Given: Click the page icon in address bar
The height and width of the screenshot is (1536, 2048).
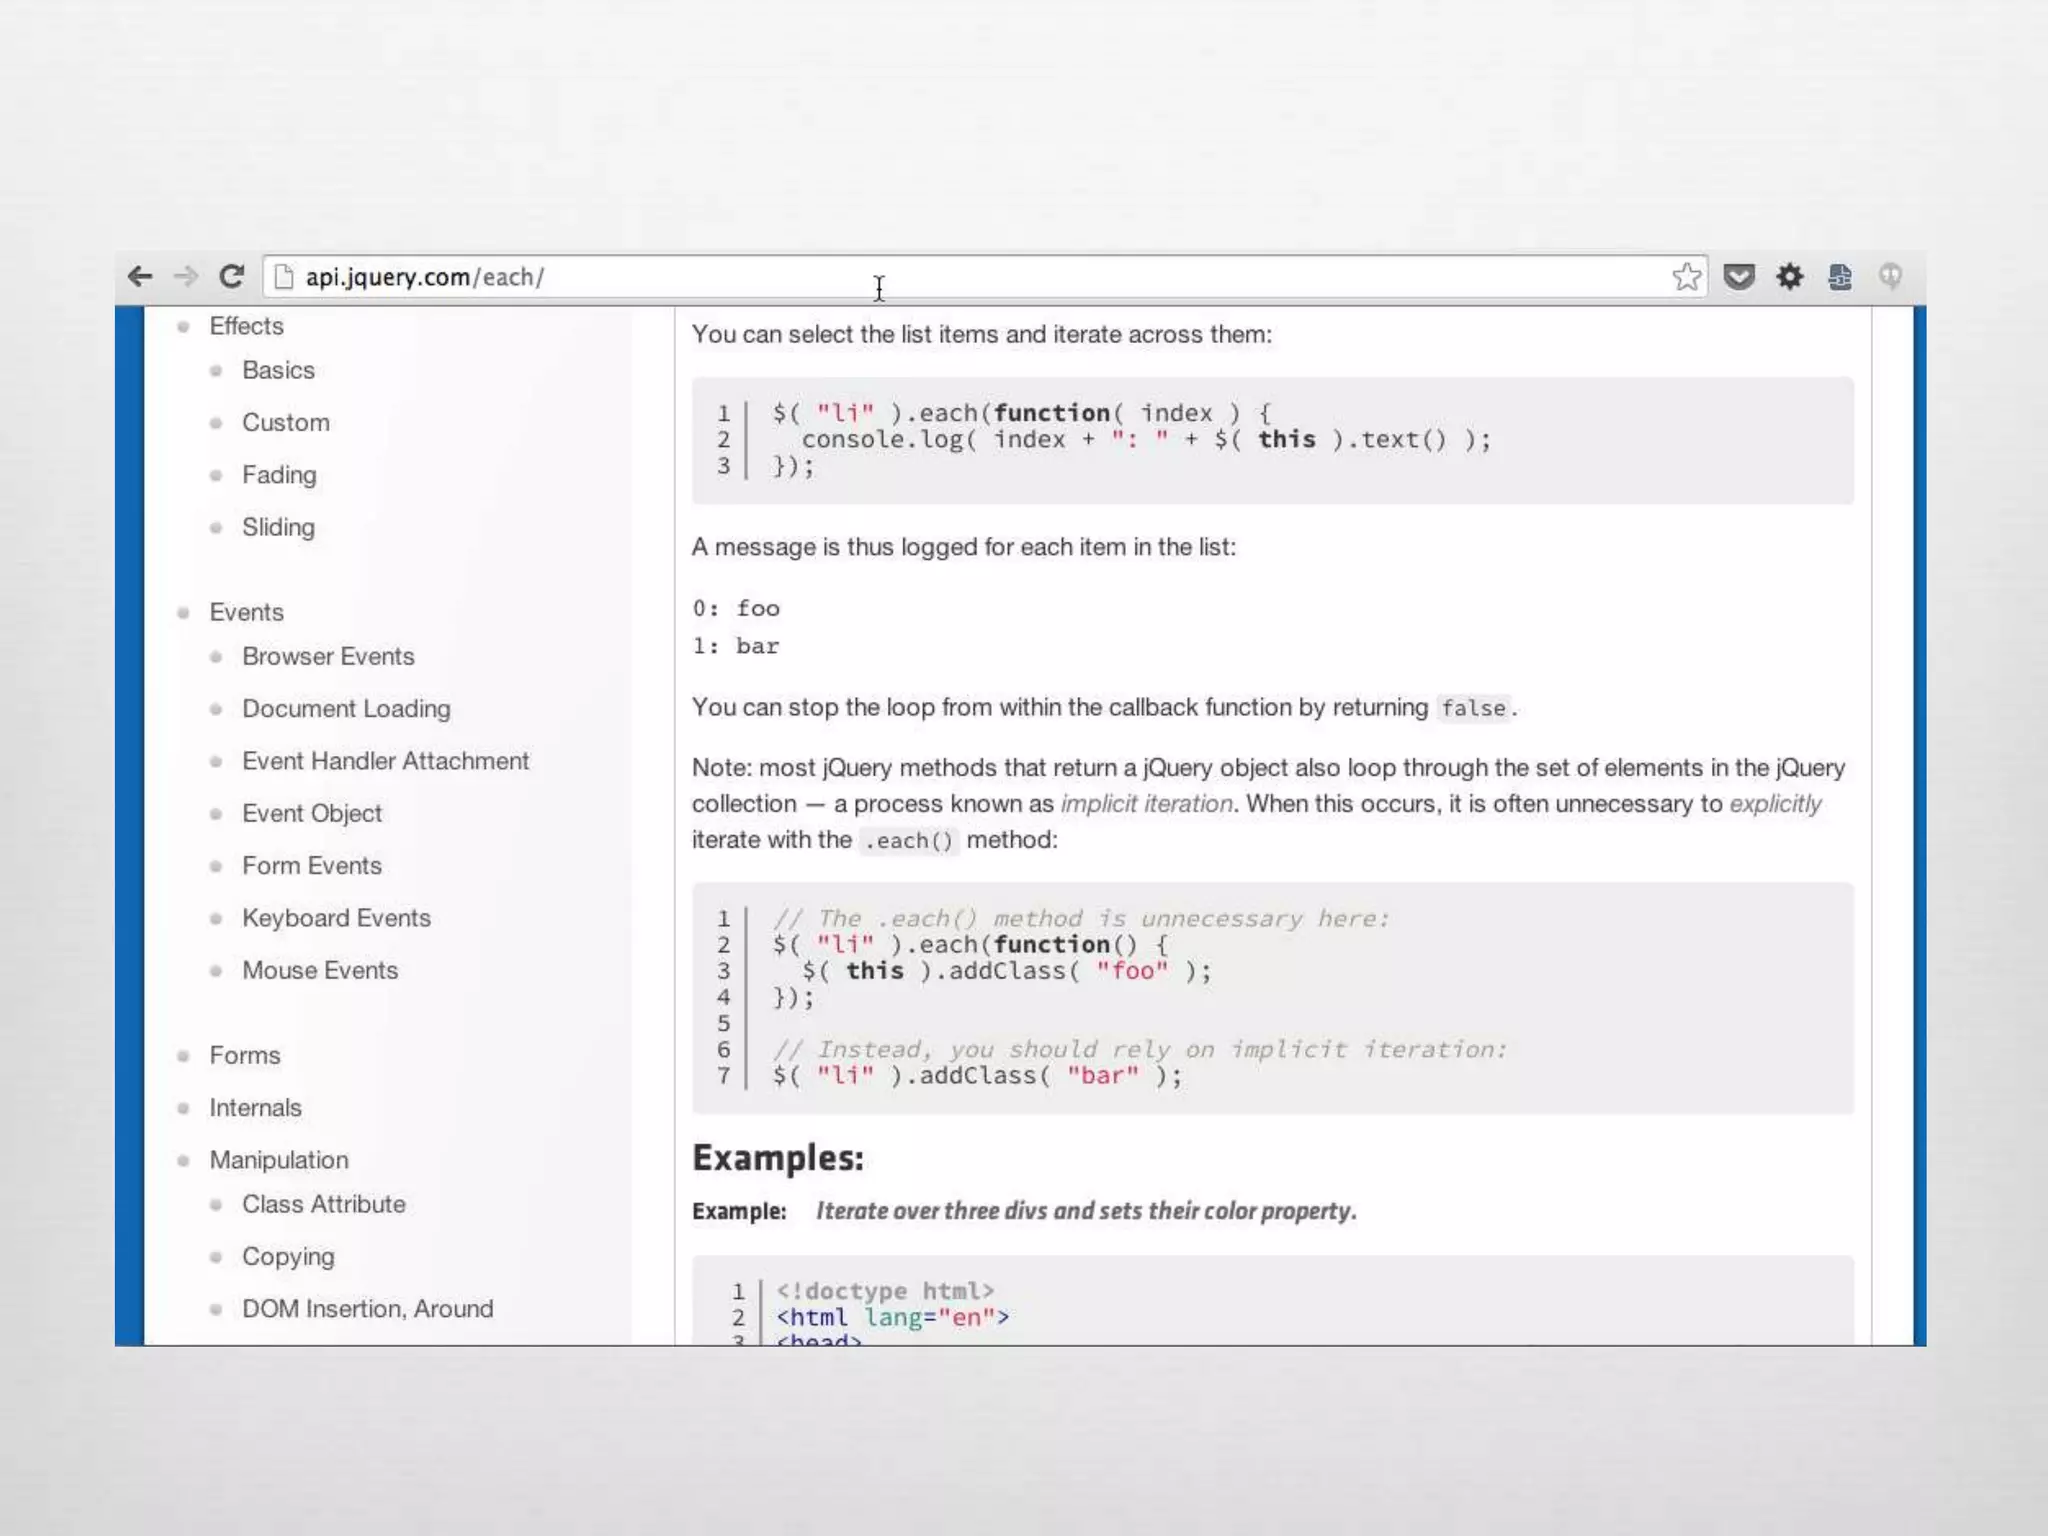Looking at the screenshot, I should [284, 277].
